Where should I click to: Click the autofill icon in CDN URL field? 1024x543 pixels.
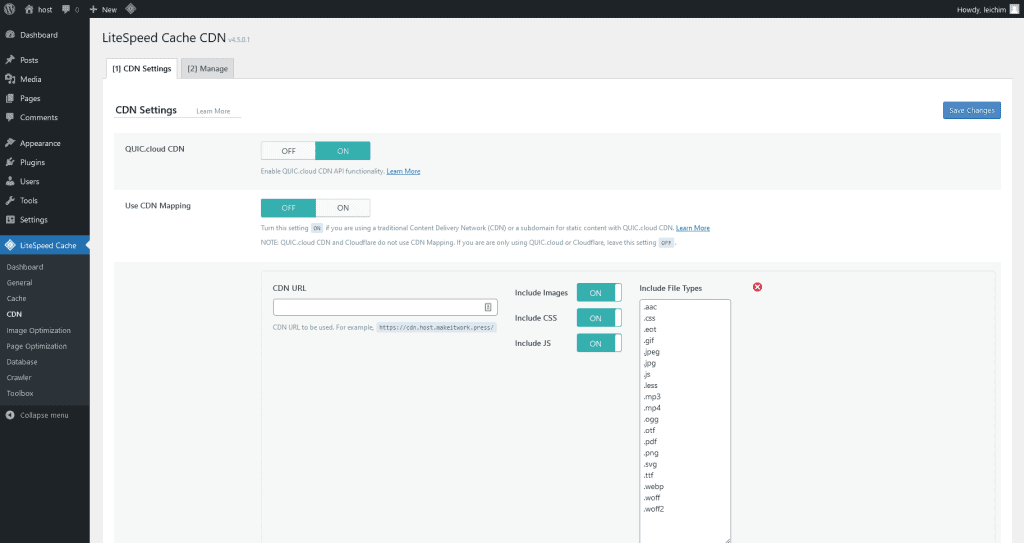click(x=488, y=307)
